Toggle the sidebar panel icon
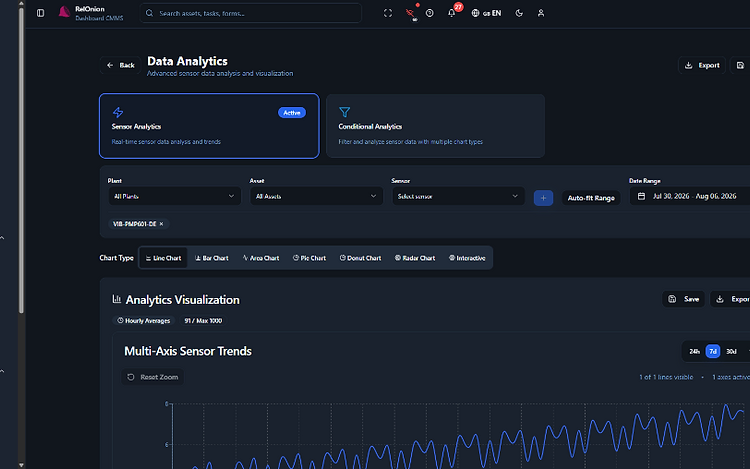Screen dimensions: 750x469 click(x=41, y=13)
